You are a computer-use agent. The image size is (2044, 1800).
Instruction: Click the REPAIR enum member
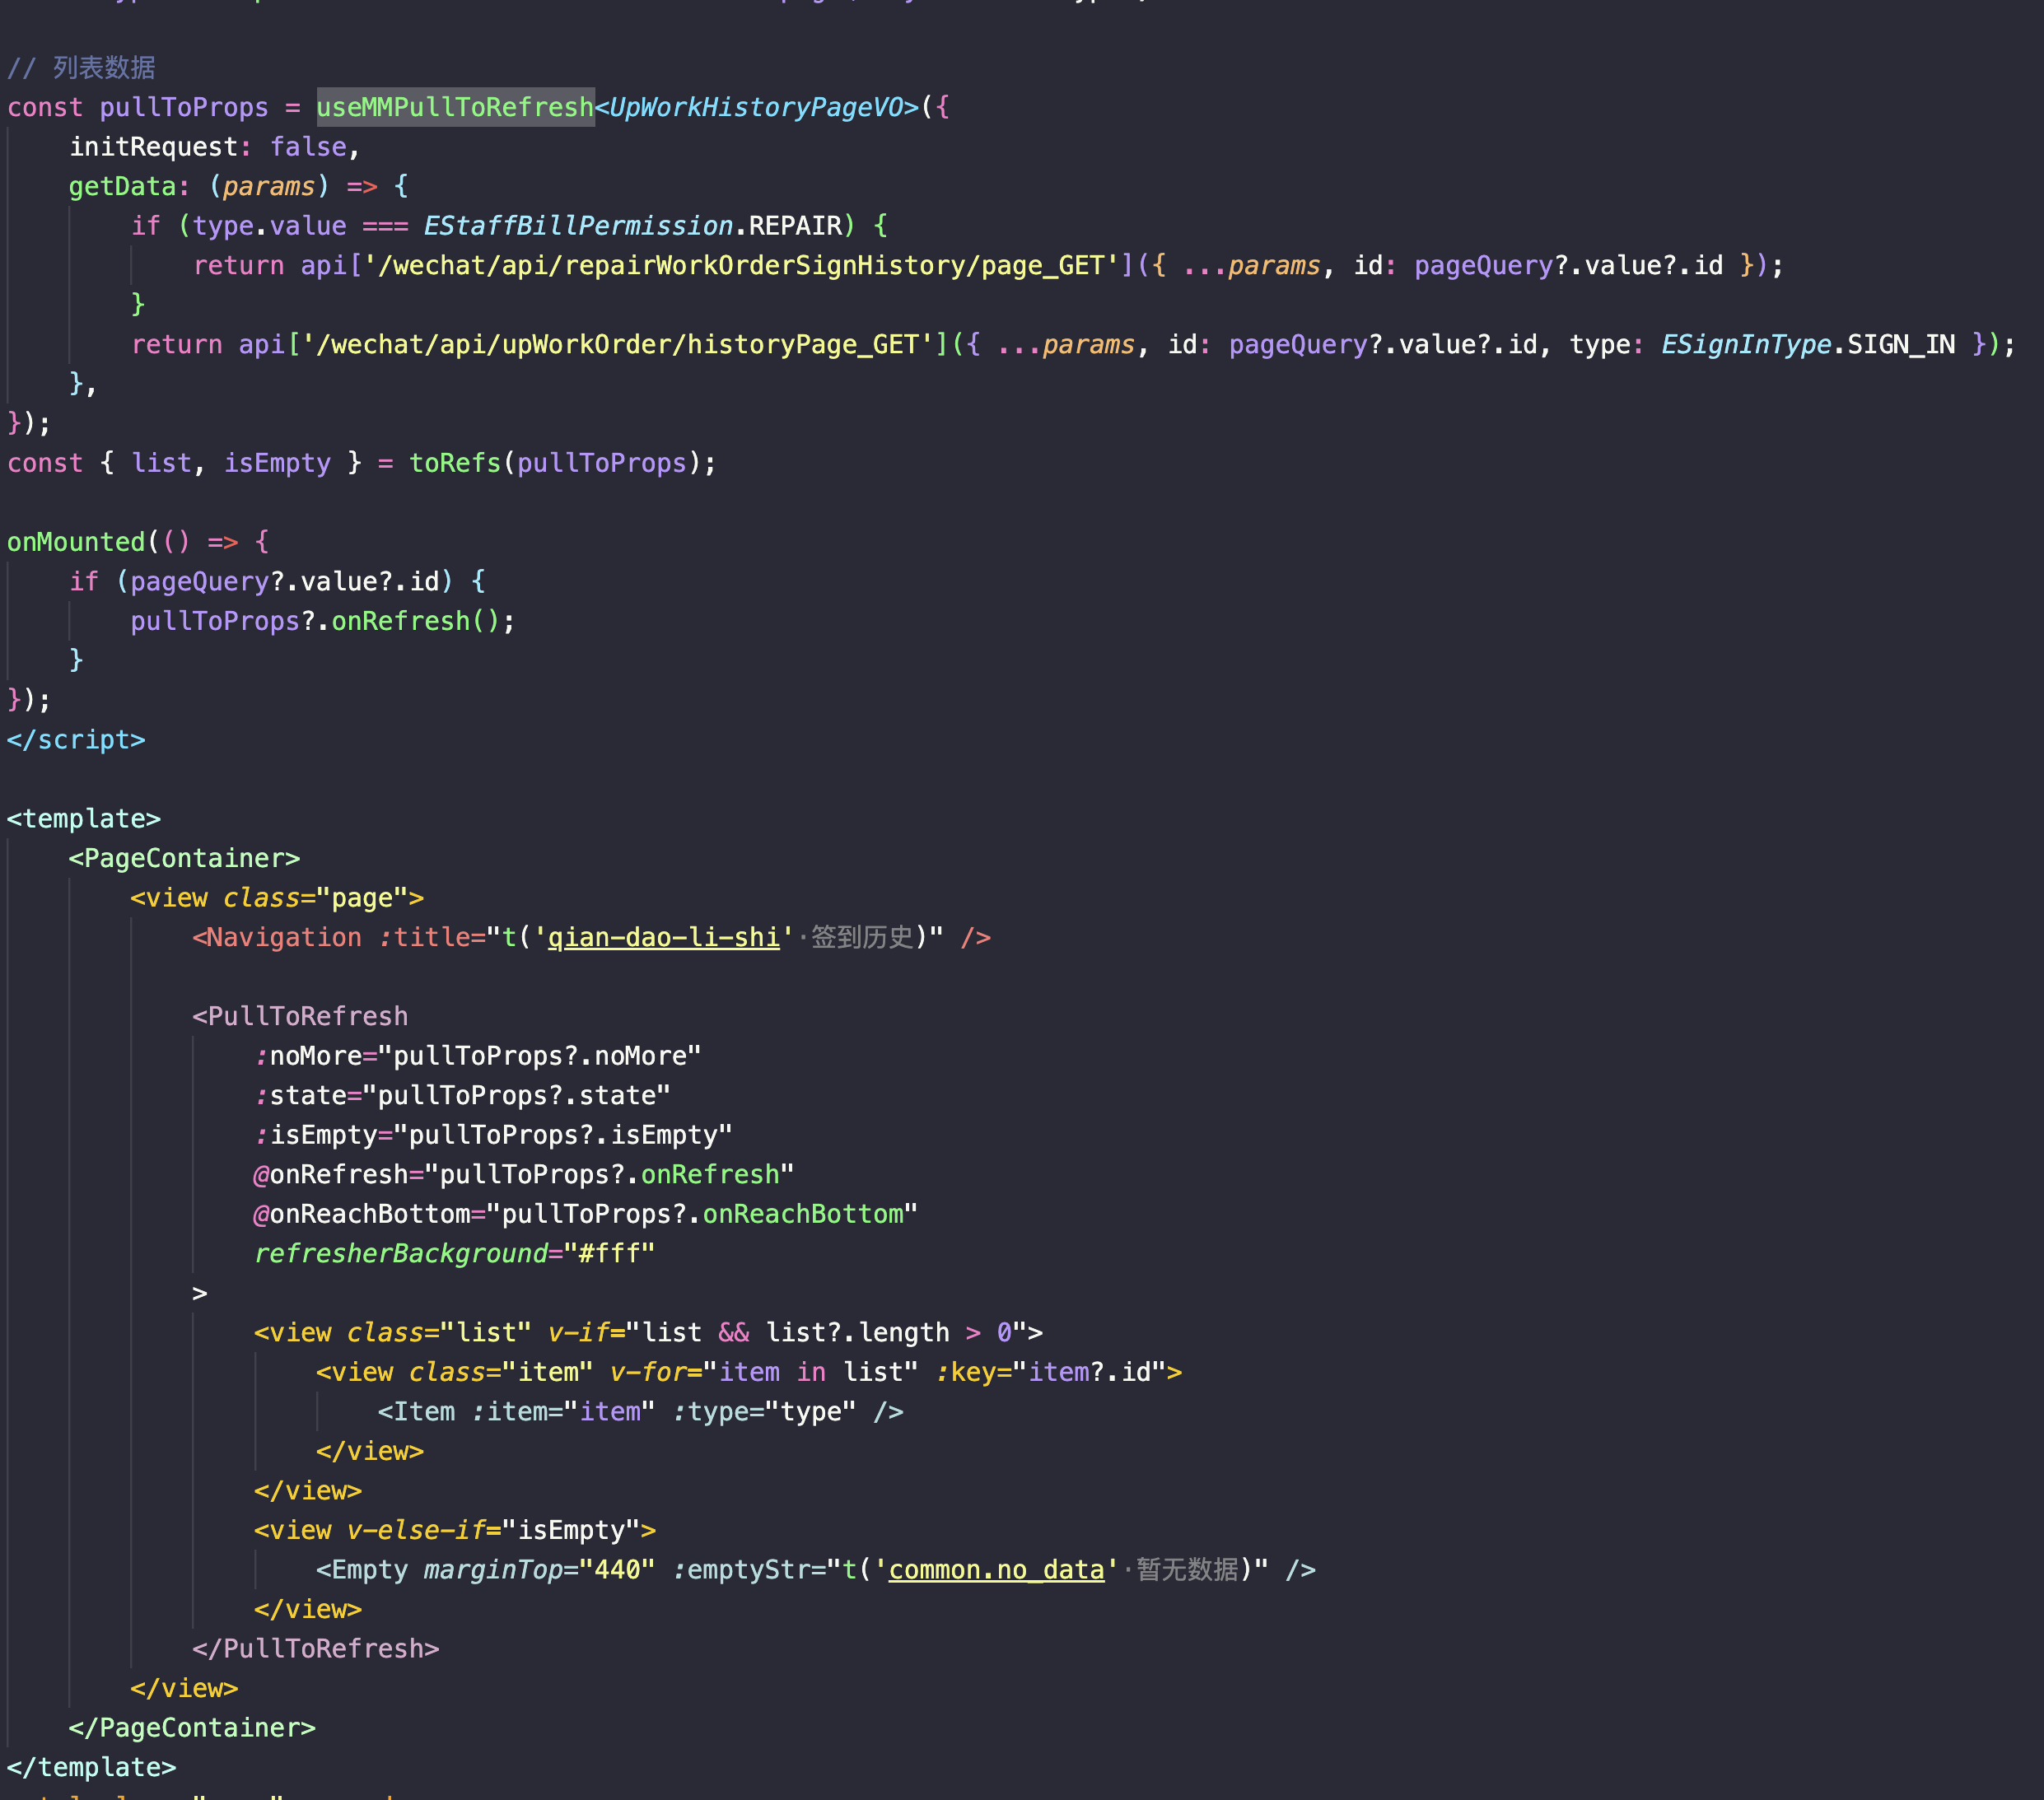click(796, 226)
